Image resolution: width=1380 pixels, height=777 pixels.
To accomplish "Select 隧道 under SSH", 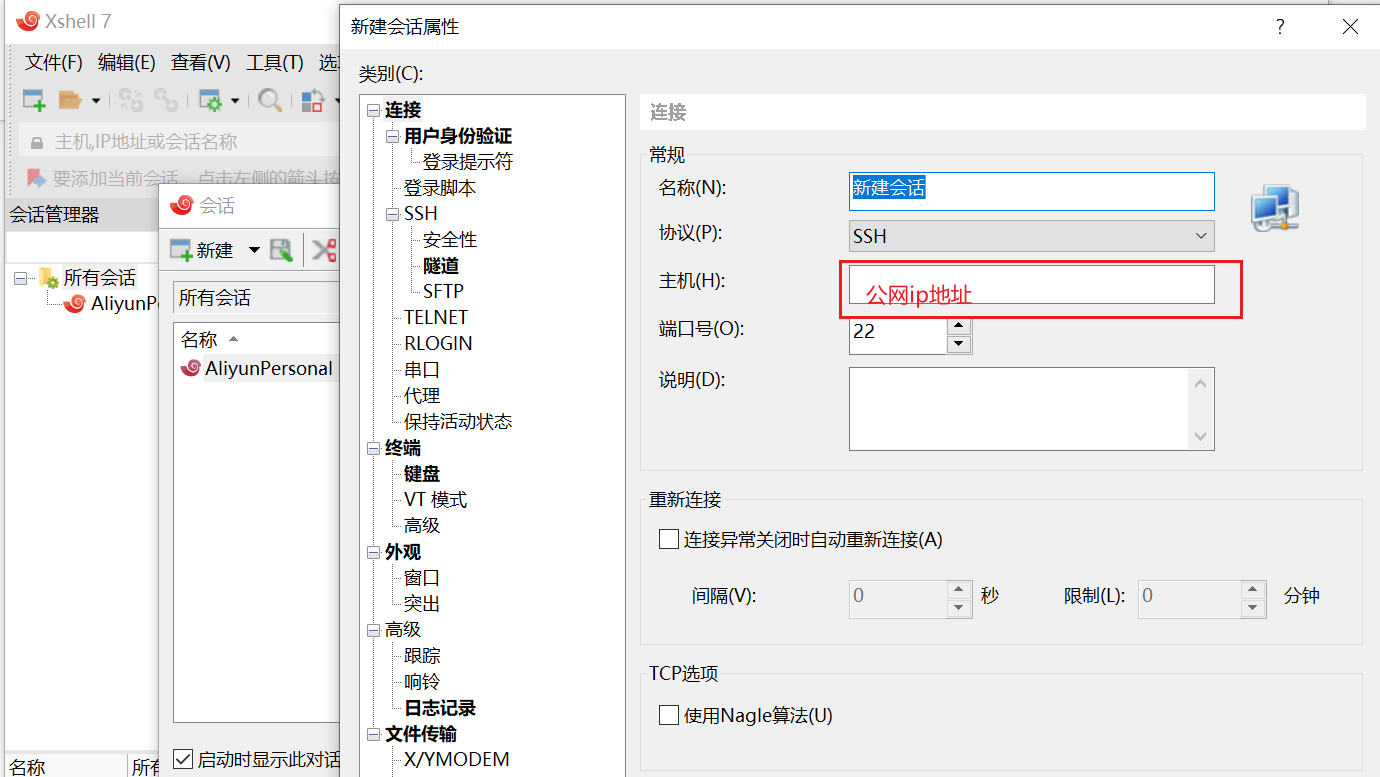I will coord(441,266).
